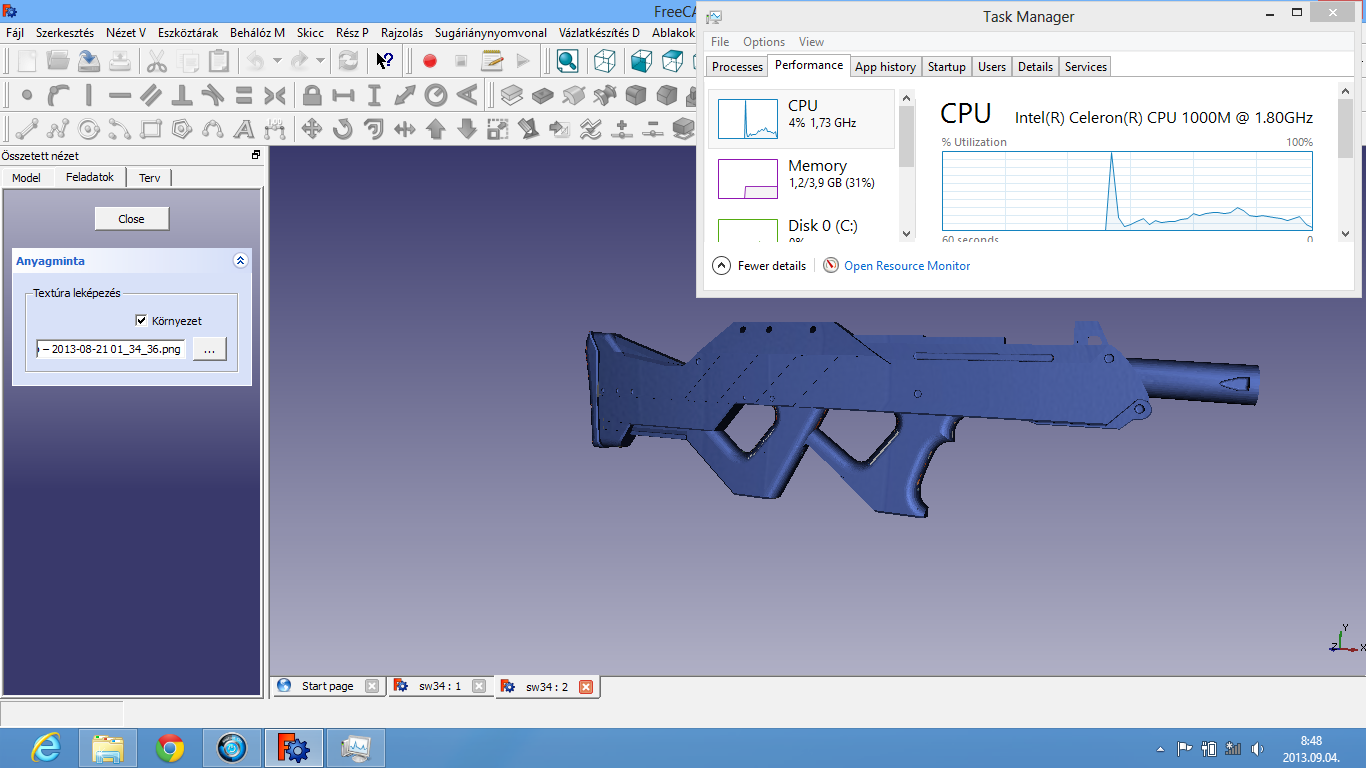Select the sketcher point constraint tool
This screenshot has height=768, width=1366.
[27, 96]
